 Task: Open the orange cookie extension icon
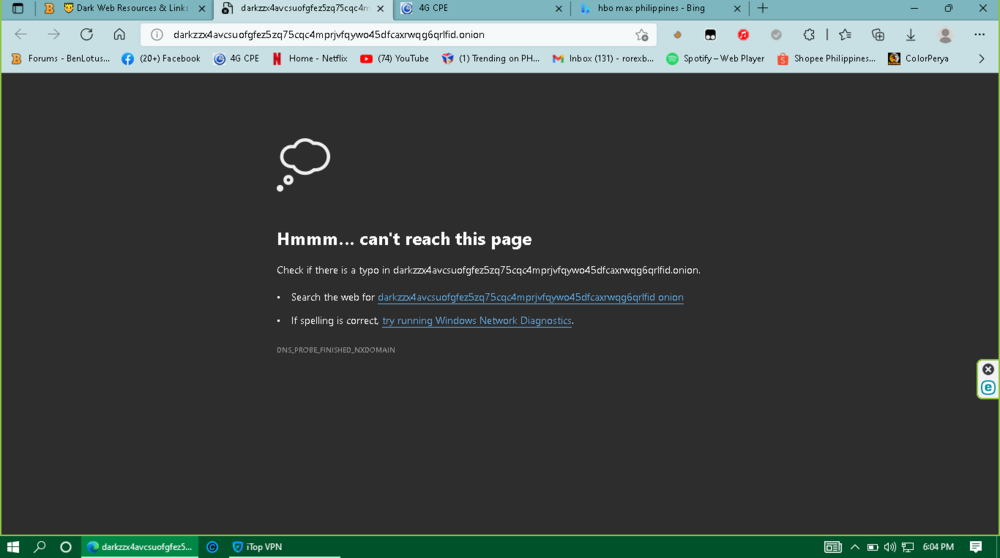pyautogui.click(x=677, y=35)
